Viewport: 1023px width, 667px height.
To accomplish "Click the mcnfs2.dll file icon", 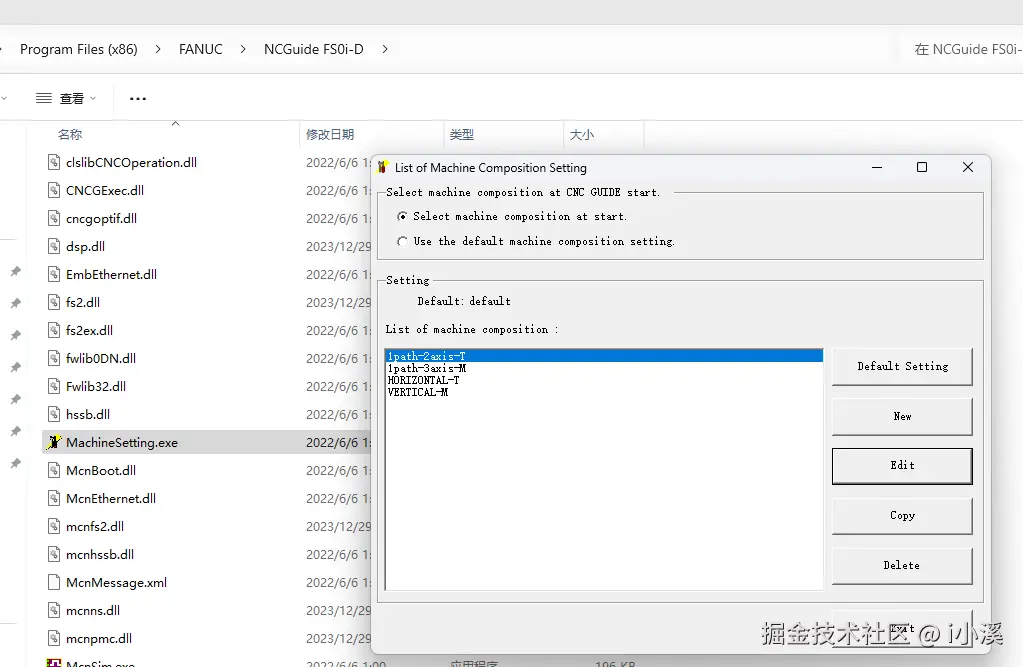I will (x=54, y=527).
